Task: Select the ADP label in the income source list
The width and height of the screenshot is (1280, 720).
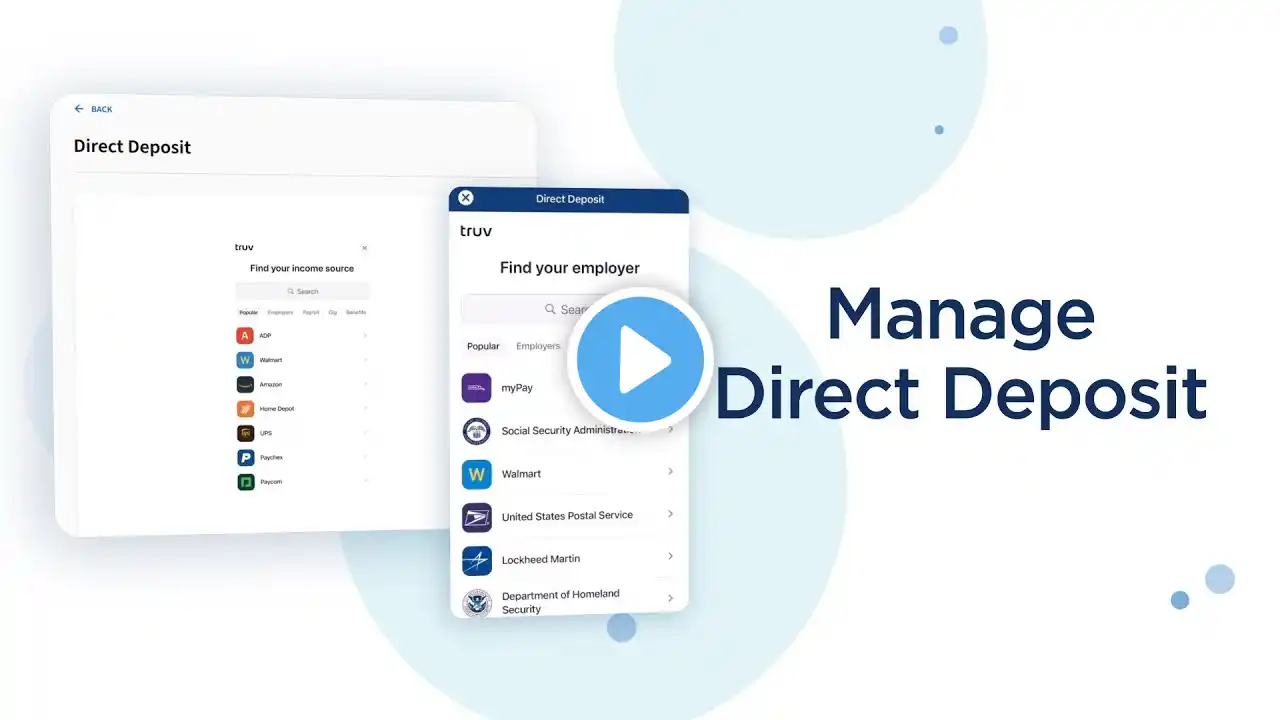Action: [265, 336]
